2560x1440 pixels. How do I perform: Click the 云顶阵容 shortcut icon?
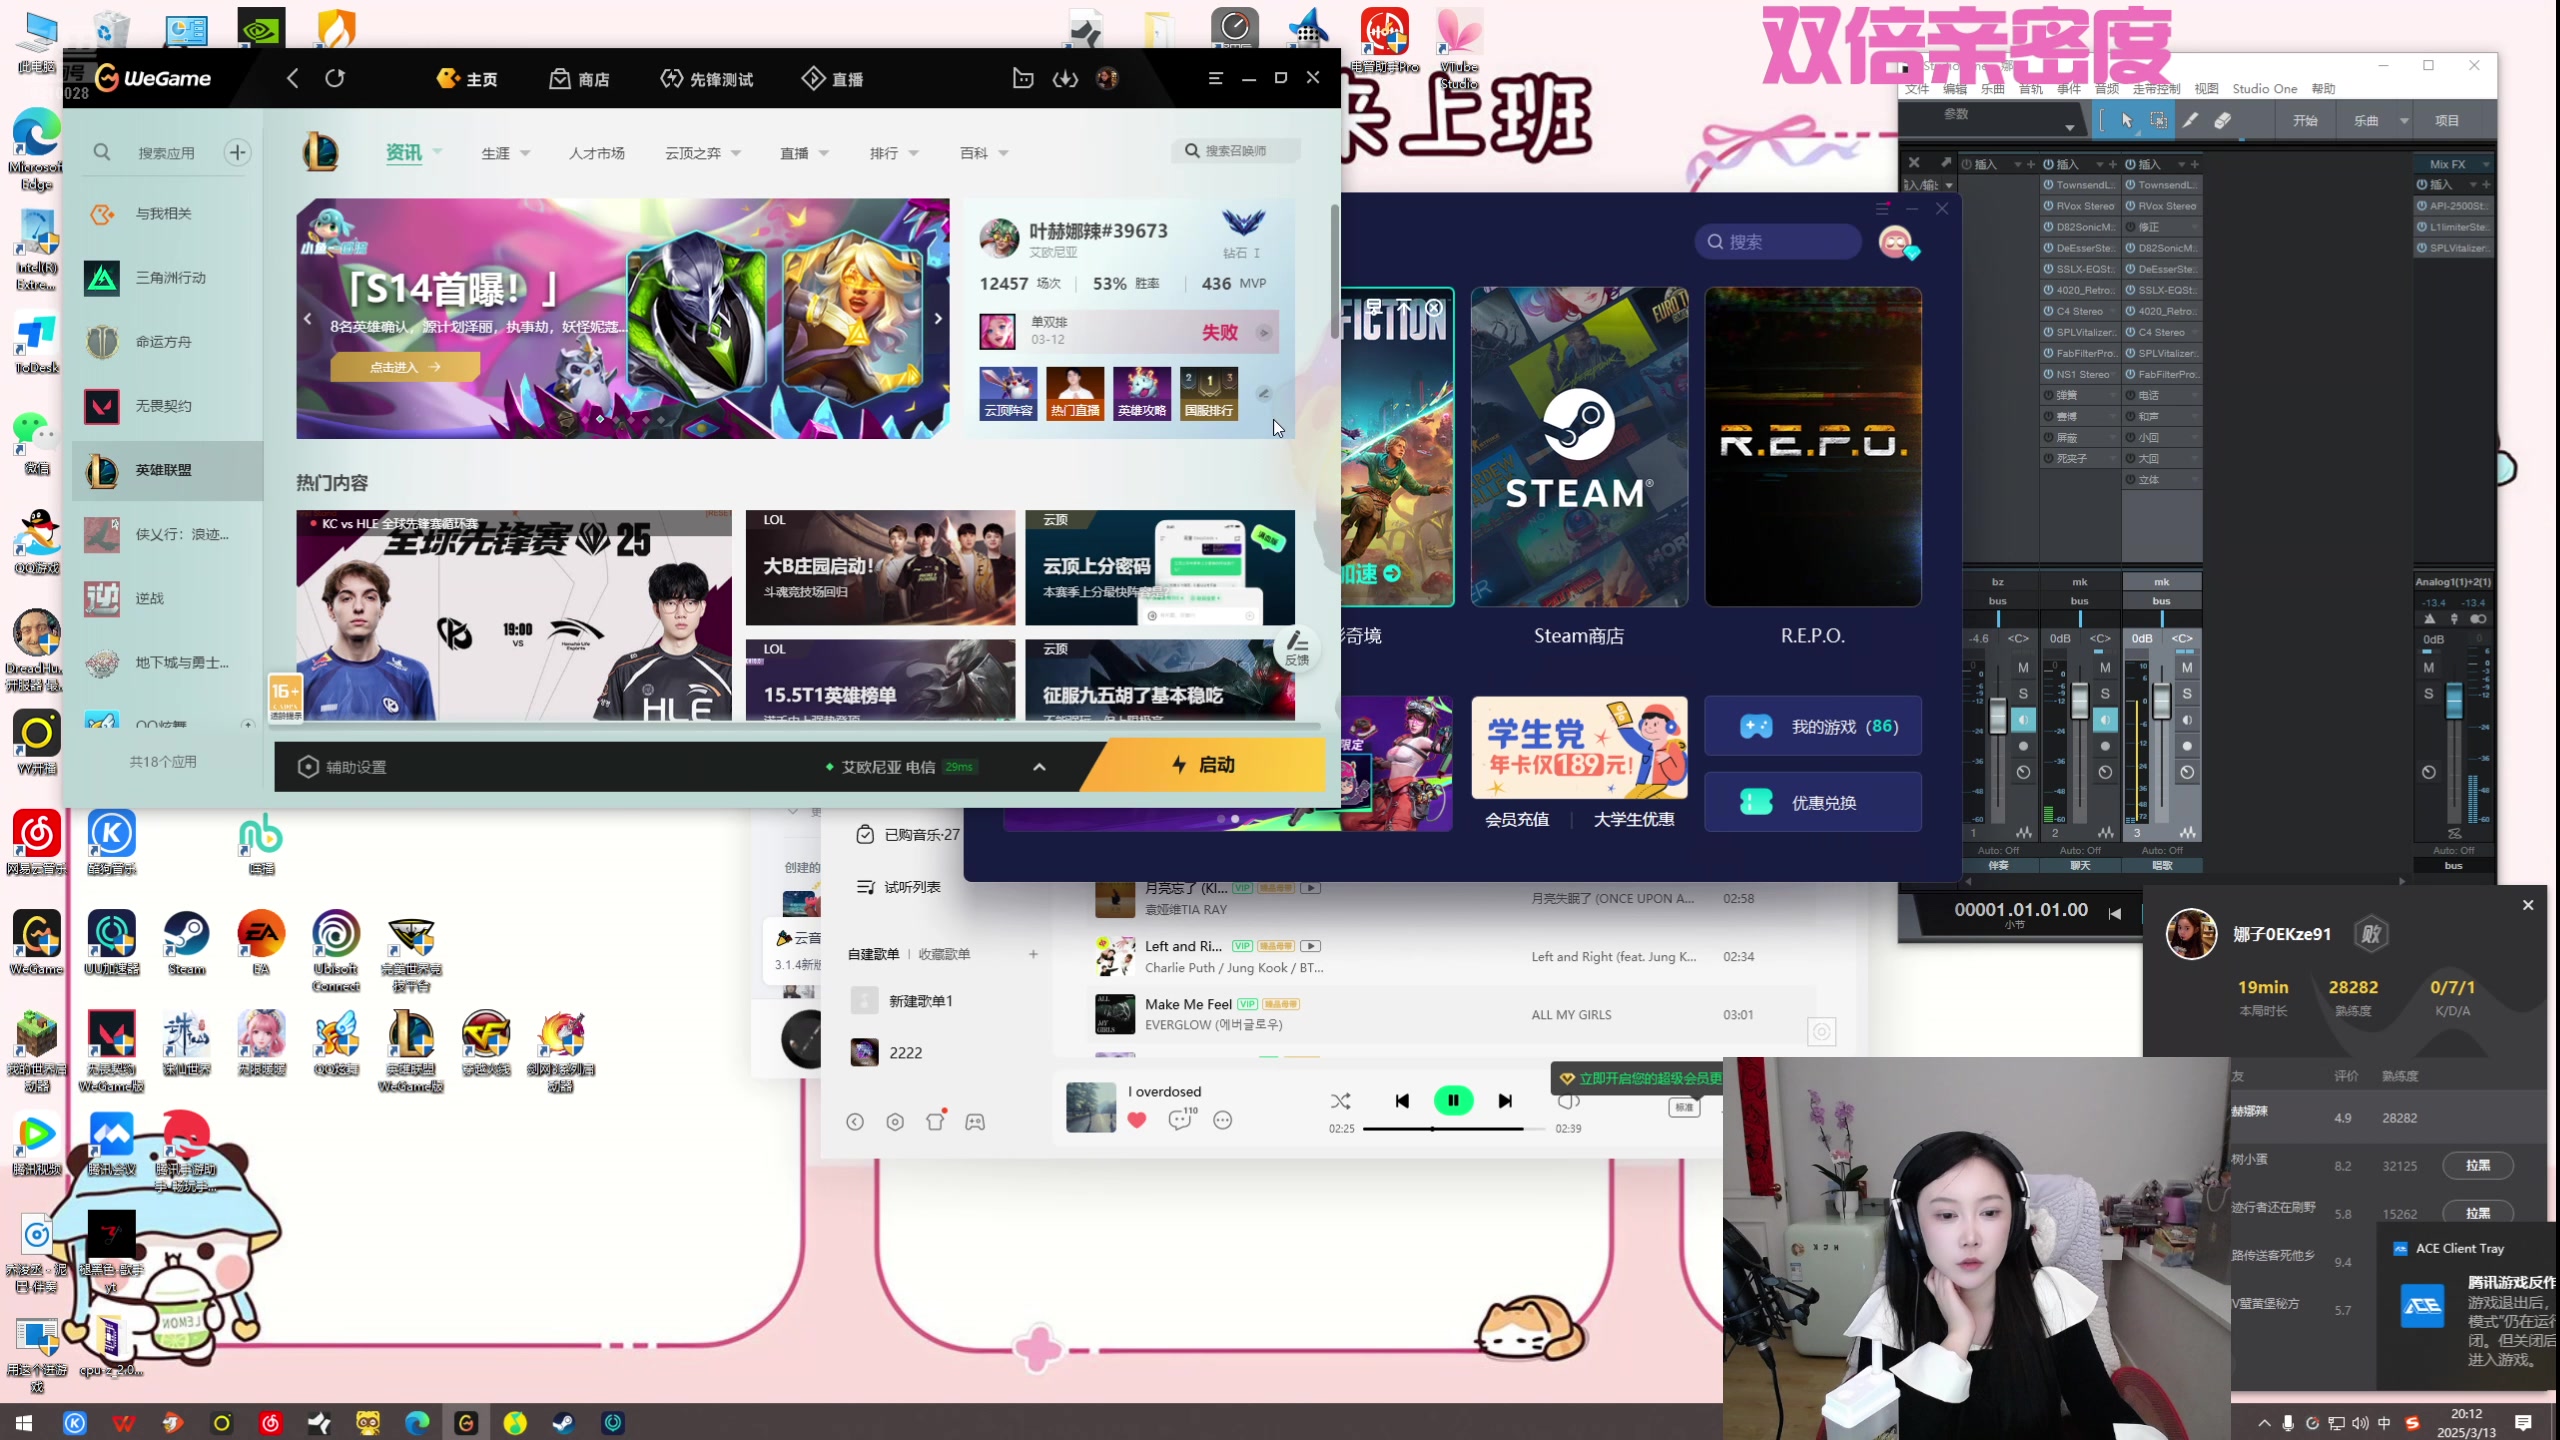[1008, 393]
